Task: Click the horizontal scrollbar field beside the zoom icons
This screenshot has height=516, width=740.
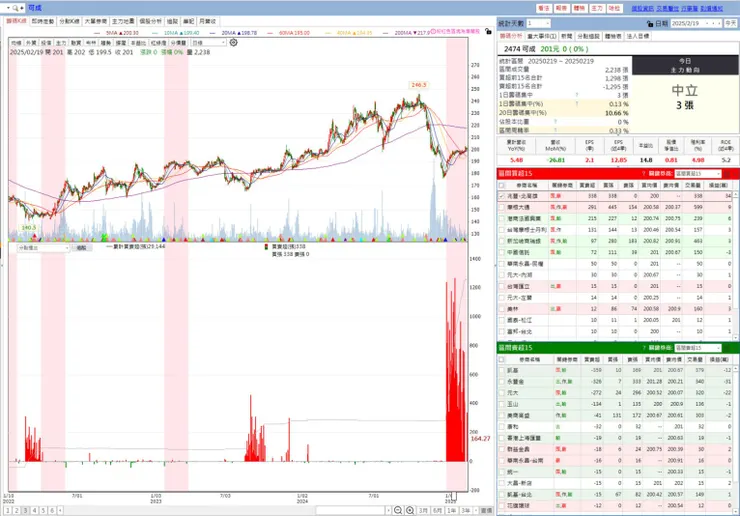Action: 351,510
